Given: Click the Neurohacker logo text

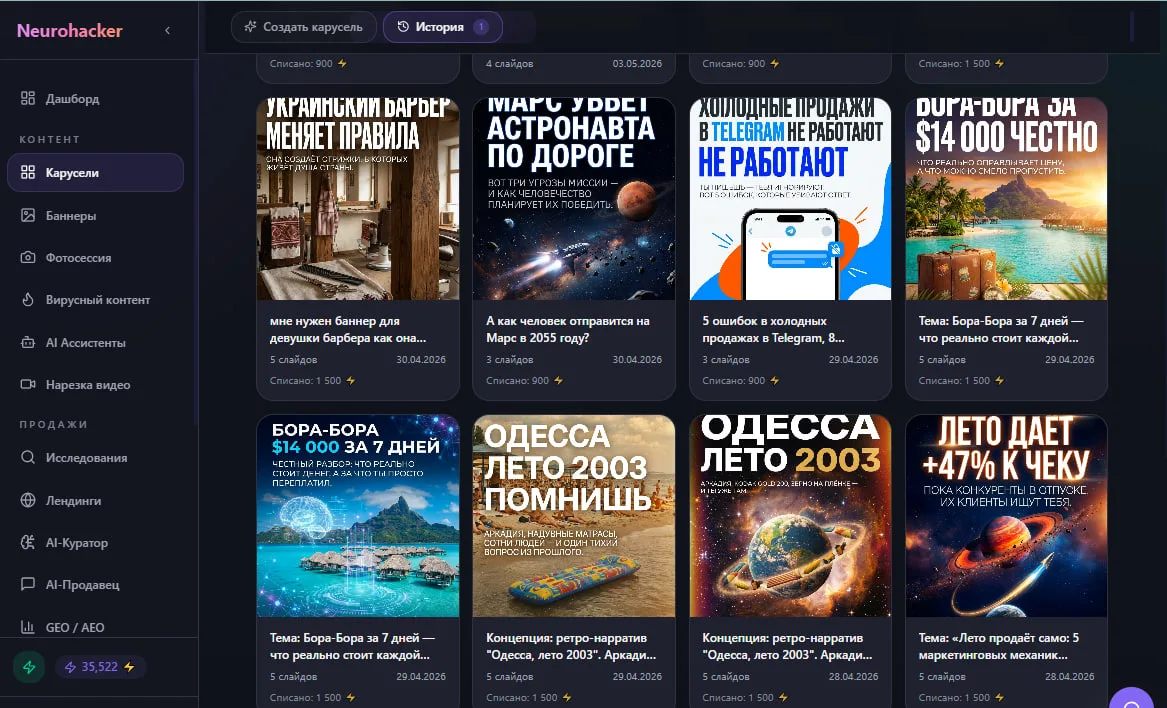Looking at the screenshot, I should click(69, 31).
